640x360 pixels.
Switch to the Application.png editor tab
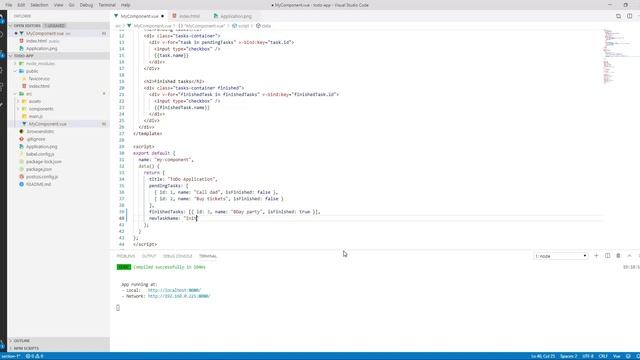coord(235,16)
